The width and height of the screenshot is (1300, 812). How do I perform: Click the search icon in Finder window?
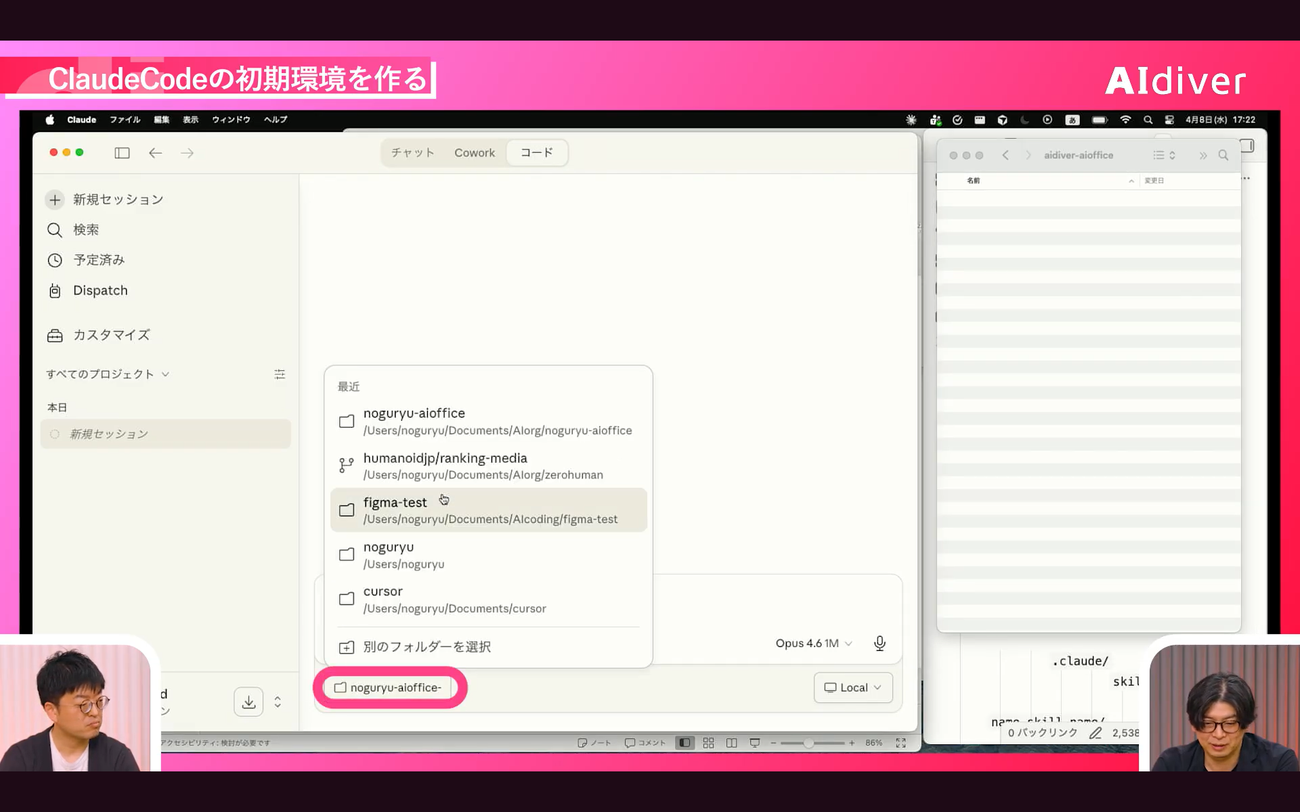point(1223,155)
